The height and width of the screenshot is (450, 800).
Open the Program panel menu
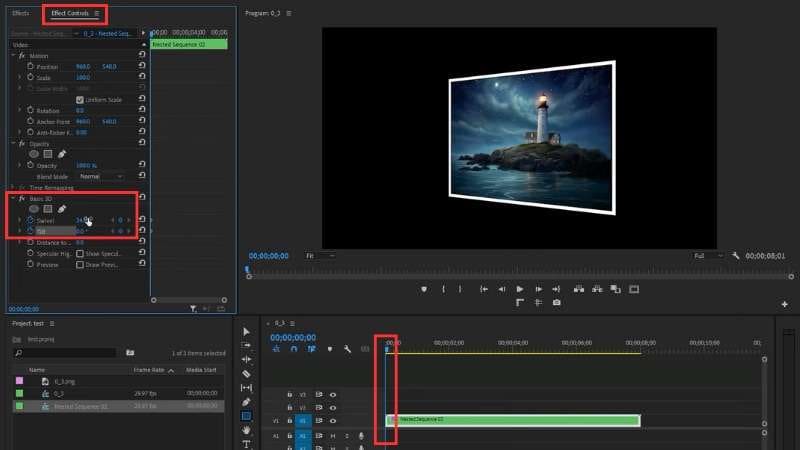(x=289, y=13)
